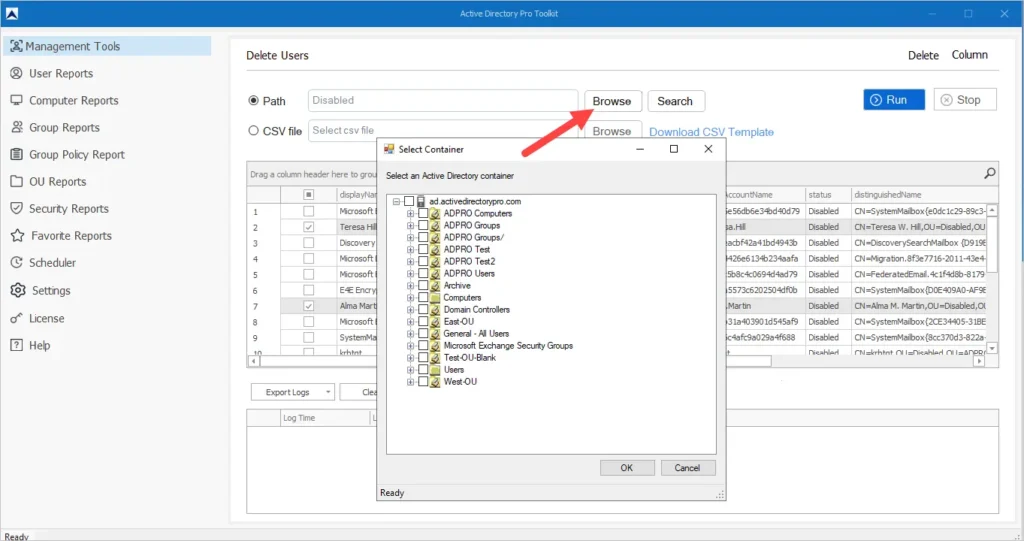Click the Scheduler clock icon

click(17, 263)
